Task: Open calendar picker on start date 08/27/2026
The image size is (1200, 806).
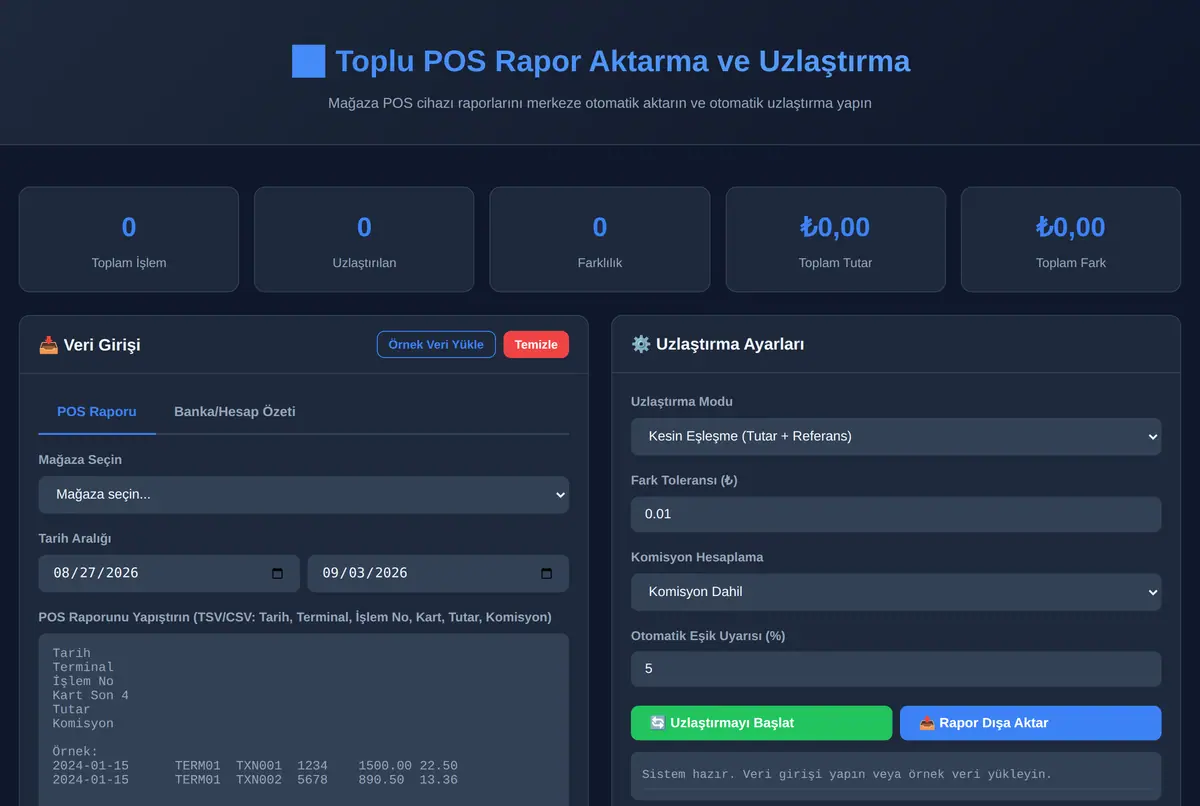Action: [278, 573]
